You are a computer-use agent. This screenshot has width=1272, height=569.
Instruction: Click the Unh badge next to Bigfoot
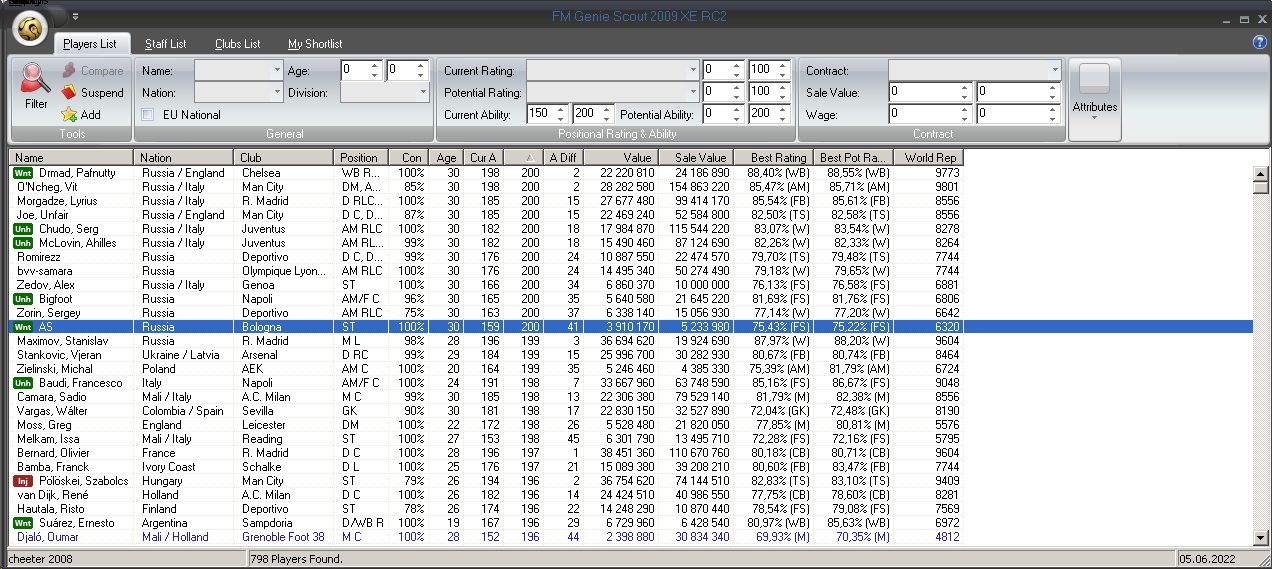[22, 299]
